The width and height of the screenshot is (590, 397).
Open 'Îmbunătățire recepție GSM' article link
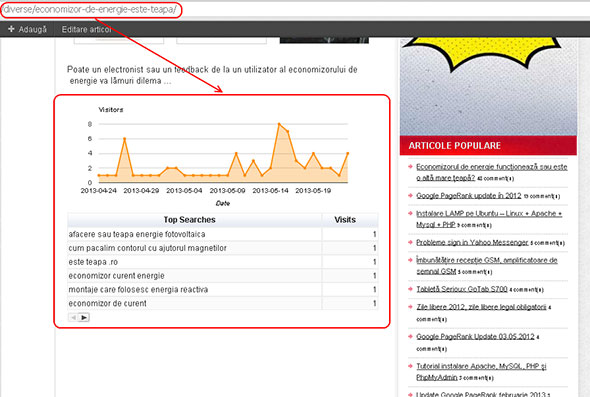click(487, 265)
